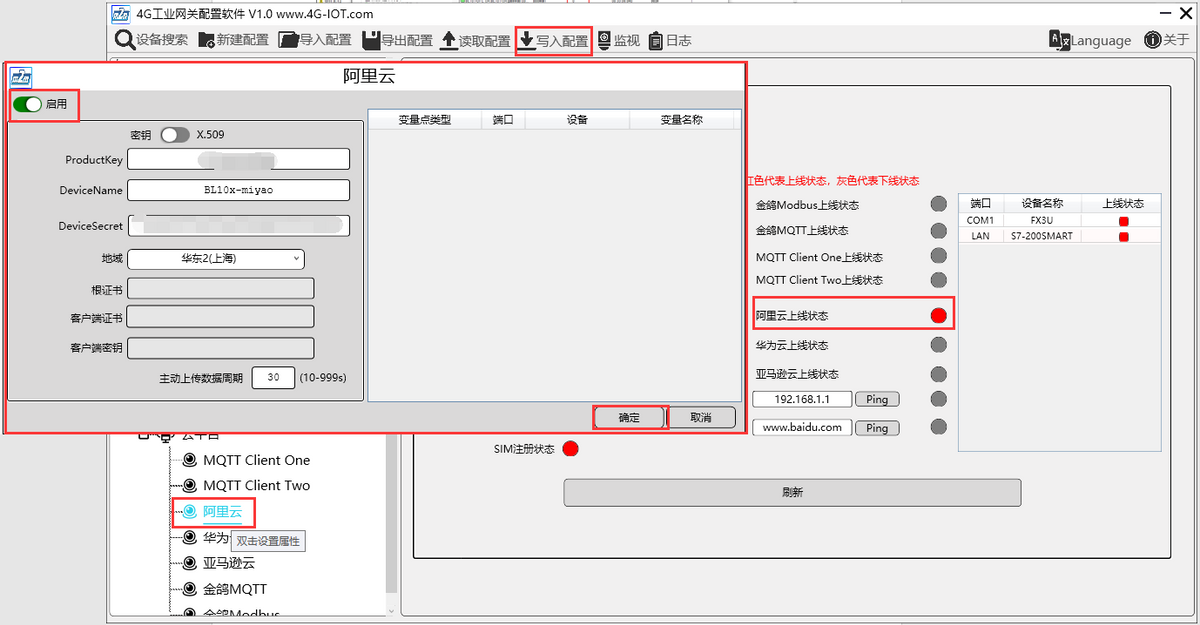This screenshot has height=625, width=1200.
Task: Click the red status square in the LAN row
Action: coord(1123,237)
